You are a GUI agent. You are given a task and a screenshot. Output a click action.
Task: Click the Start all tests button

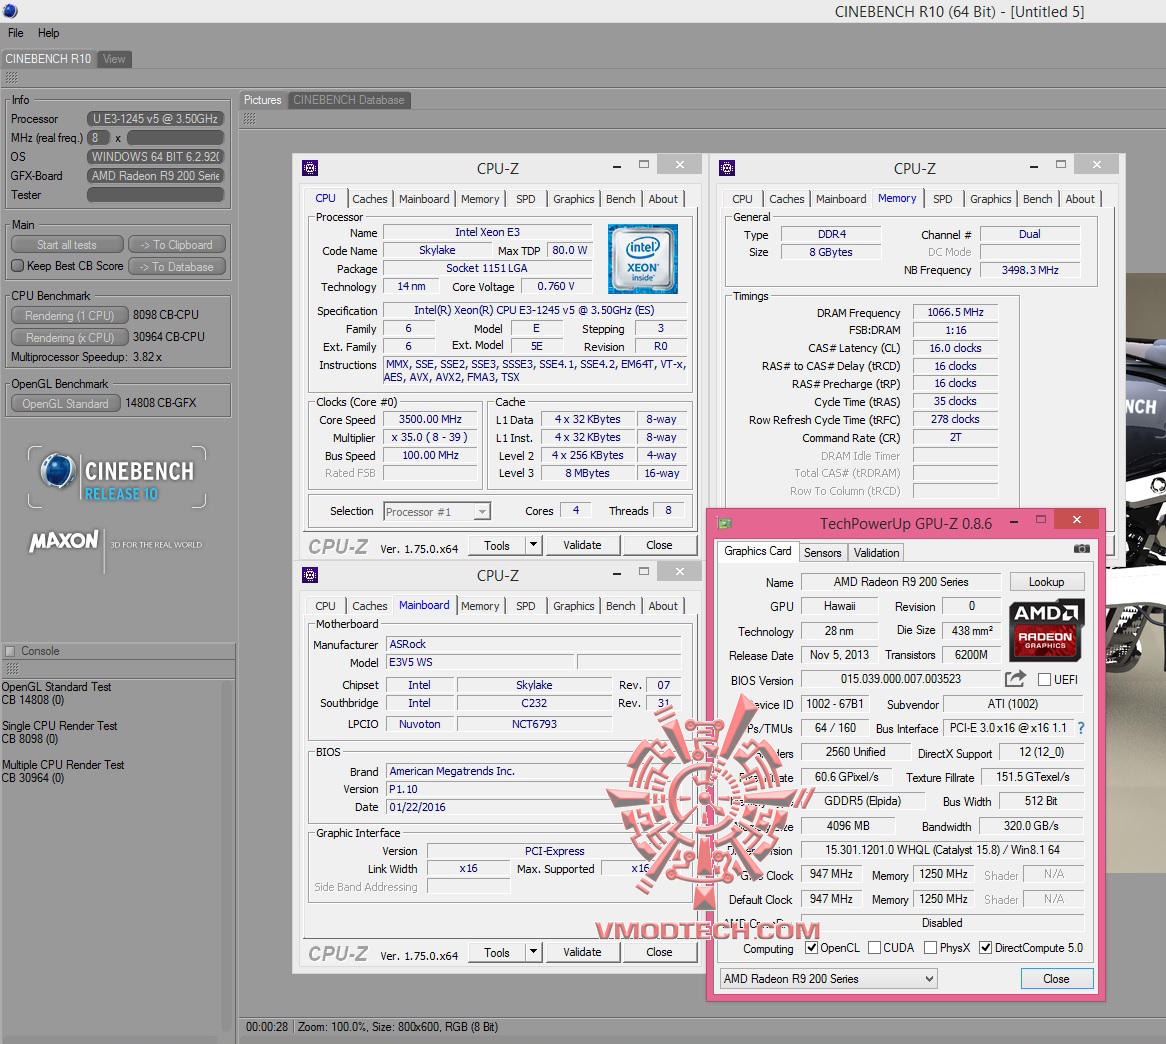(67, 245)
